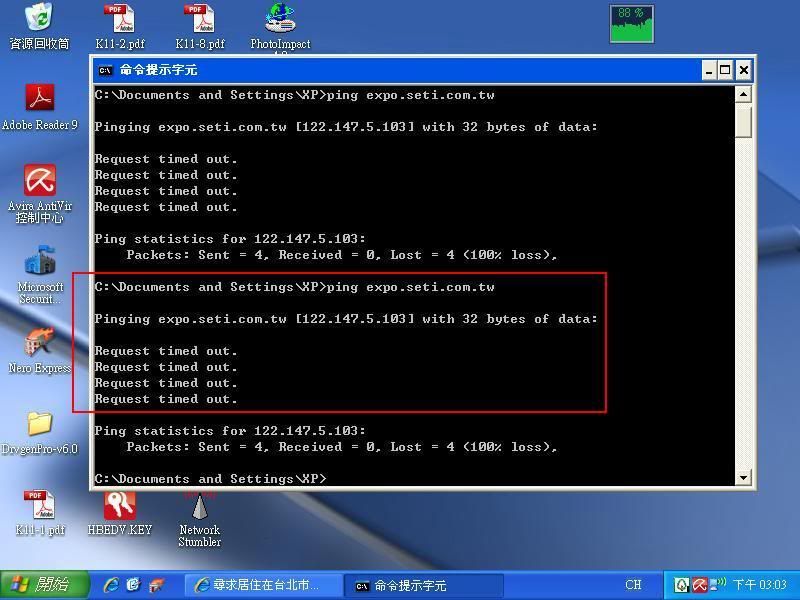Click the 88% battery monitor gadget
The image size is (800, 600).
(632, 24)
